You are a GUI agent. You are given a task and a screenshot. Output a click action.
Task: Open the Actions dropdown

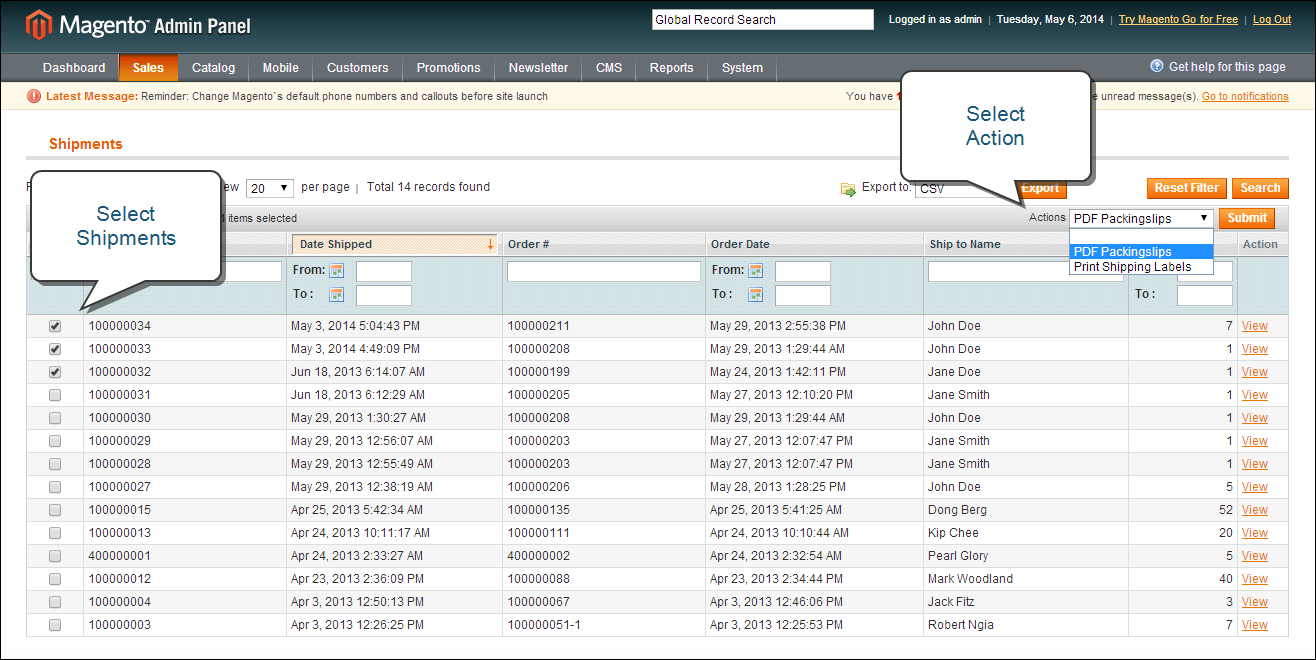[x=1142, y=218]
